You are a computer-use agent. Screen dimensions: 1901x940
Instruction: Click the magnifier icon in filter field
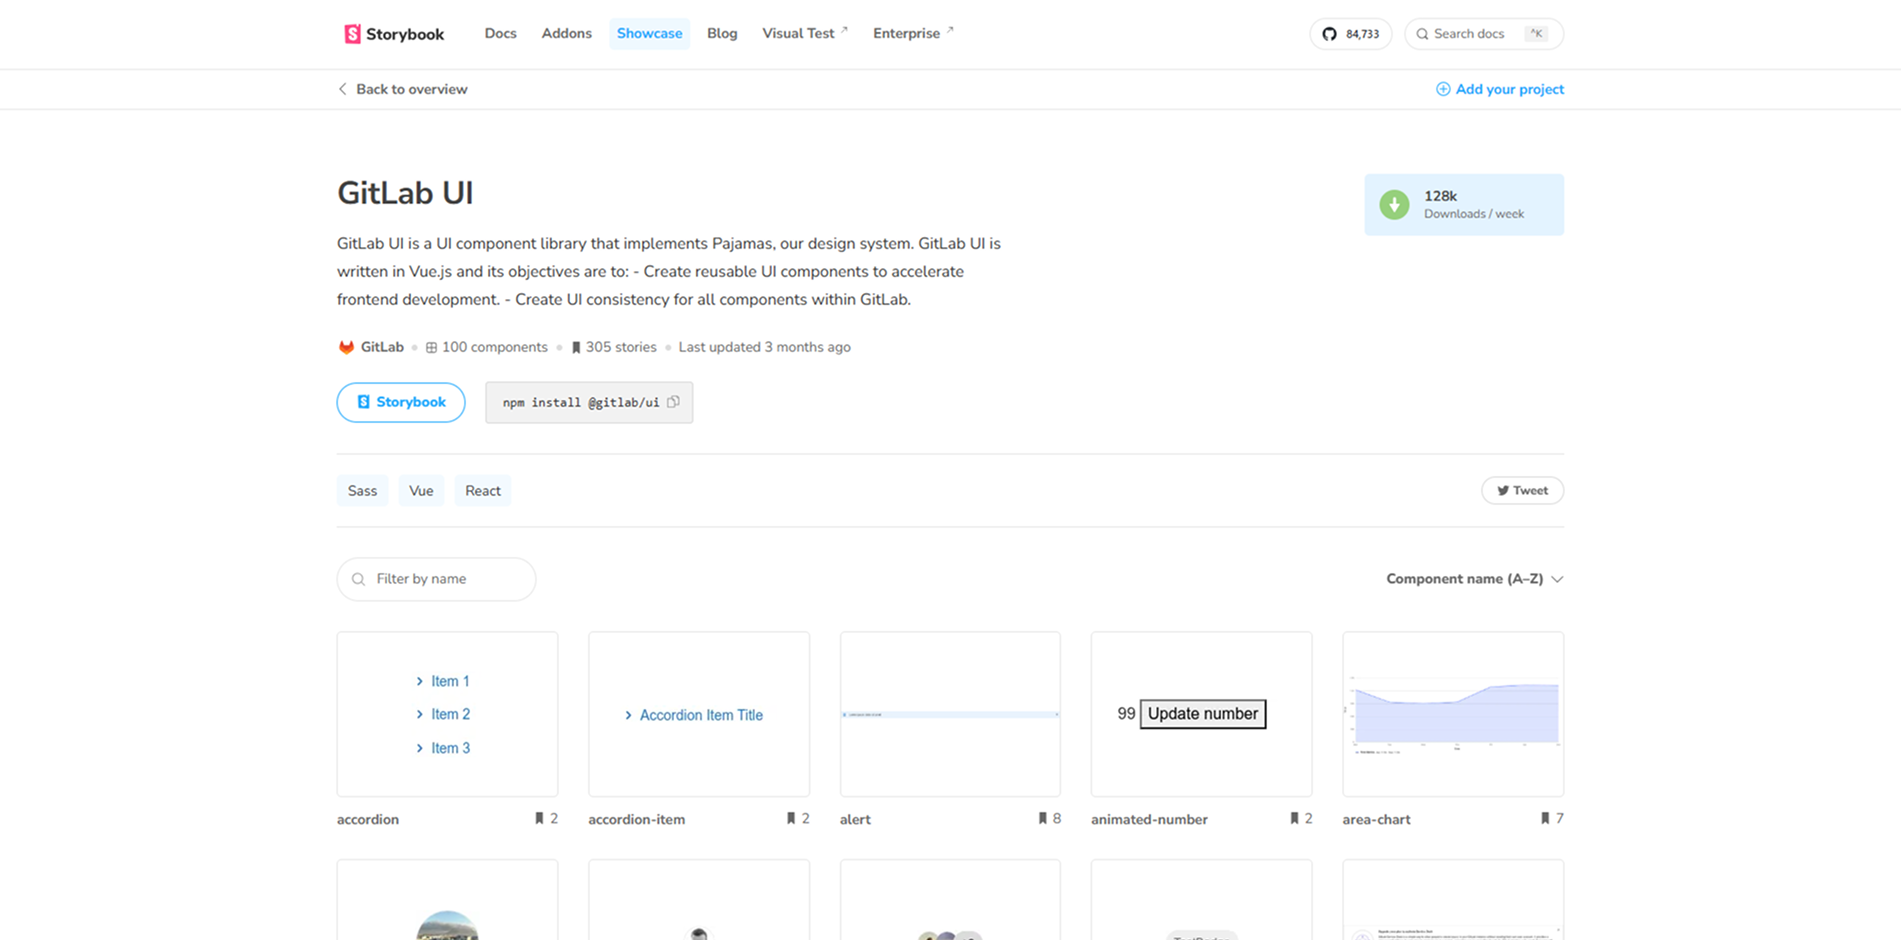point(359,579)
